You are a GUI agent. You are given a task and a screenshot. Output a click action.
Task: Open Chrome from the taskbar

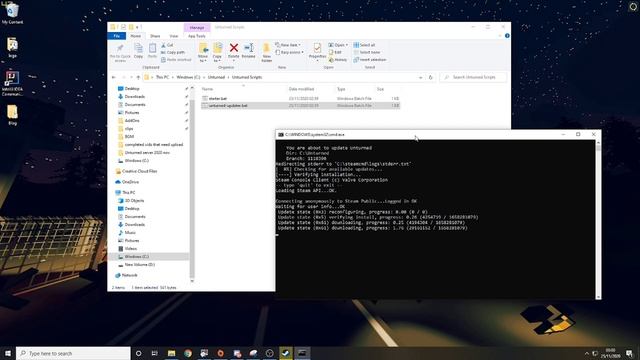pyautogui.click(x=188, y=353)
